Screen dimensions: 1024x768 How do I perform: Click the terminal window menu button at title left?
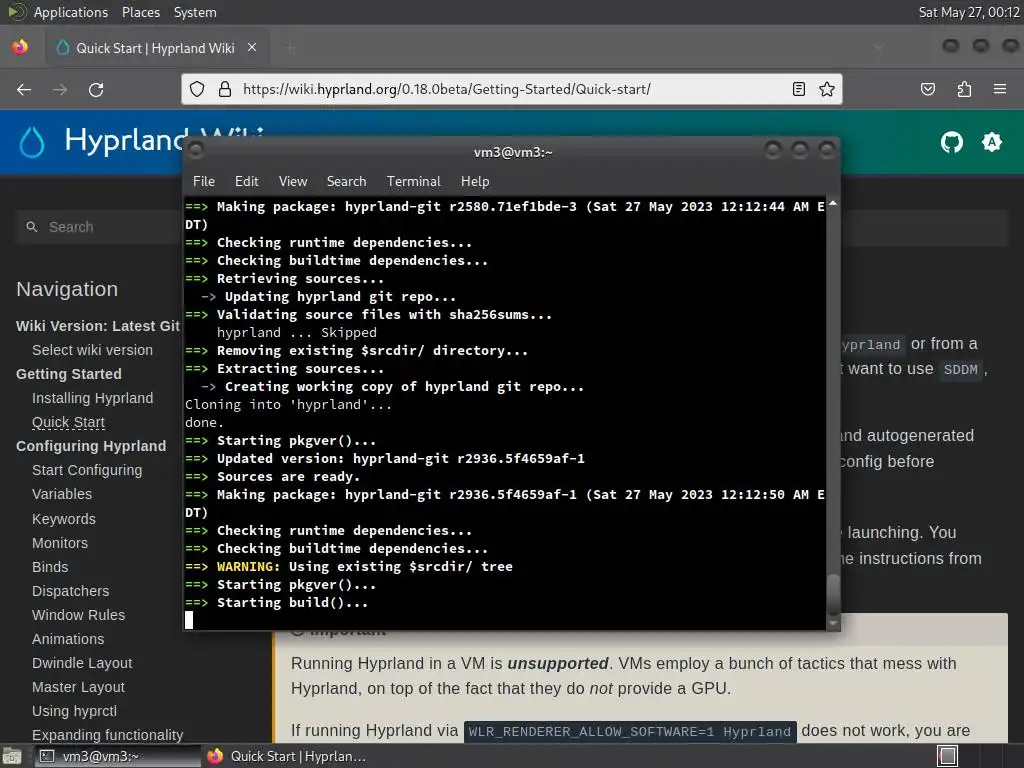point(195,151)
